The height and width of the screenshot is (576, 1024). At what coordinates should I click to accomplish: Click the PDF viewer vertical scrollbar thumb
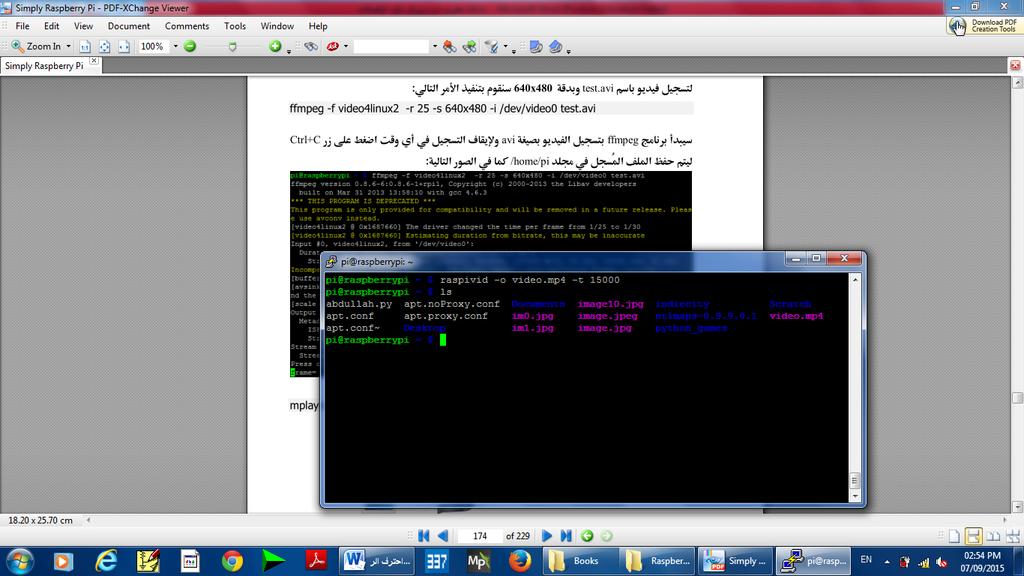pos(1017,398)
